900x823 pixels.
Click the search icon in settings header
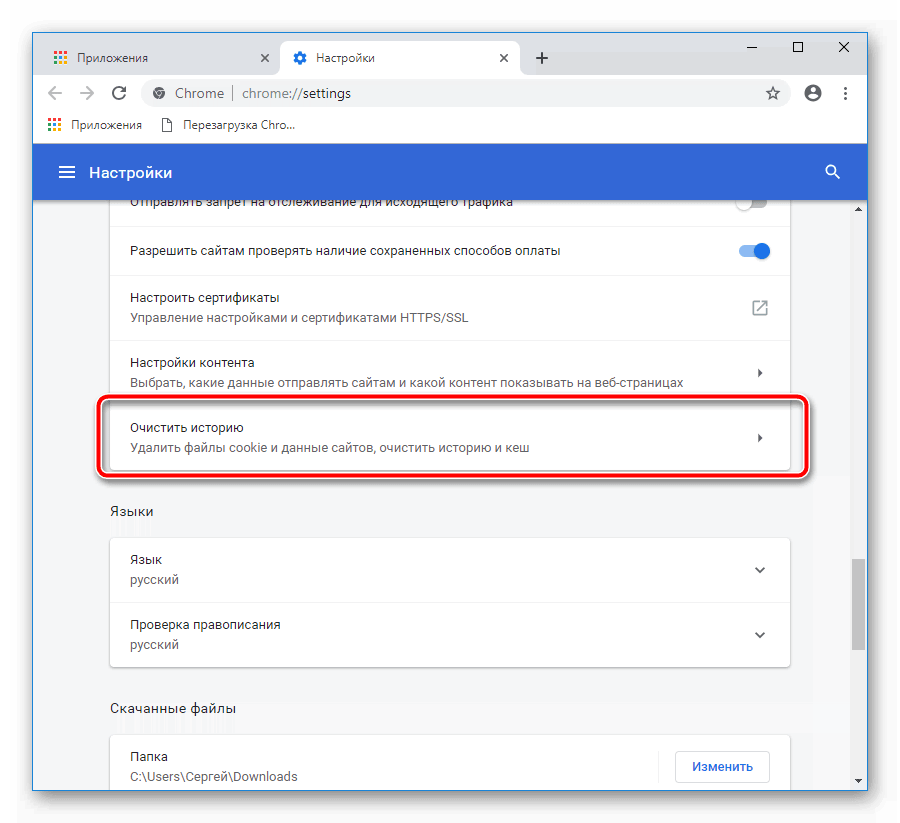[x=832, y=172]
